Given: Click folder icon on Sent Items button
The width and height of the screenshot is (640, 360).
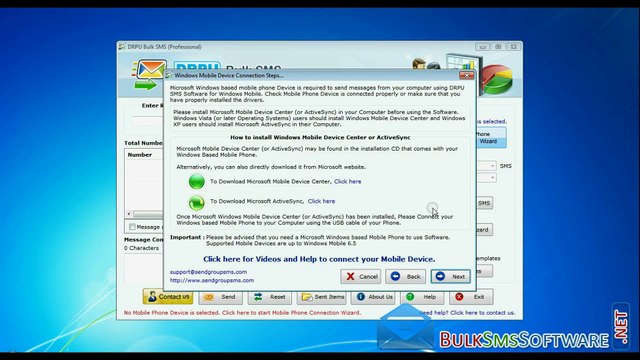Looking at the screenshot, I should pyautogui.click(x=307, y=297).
